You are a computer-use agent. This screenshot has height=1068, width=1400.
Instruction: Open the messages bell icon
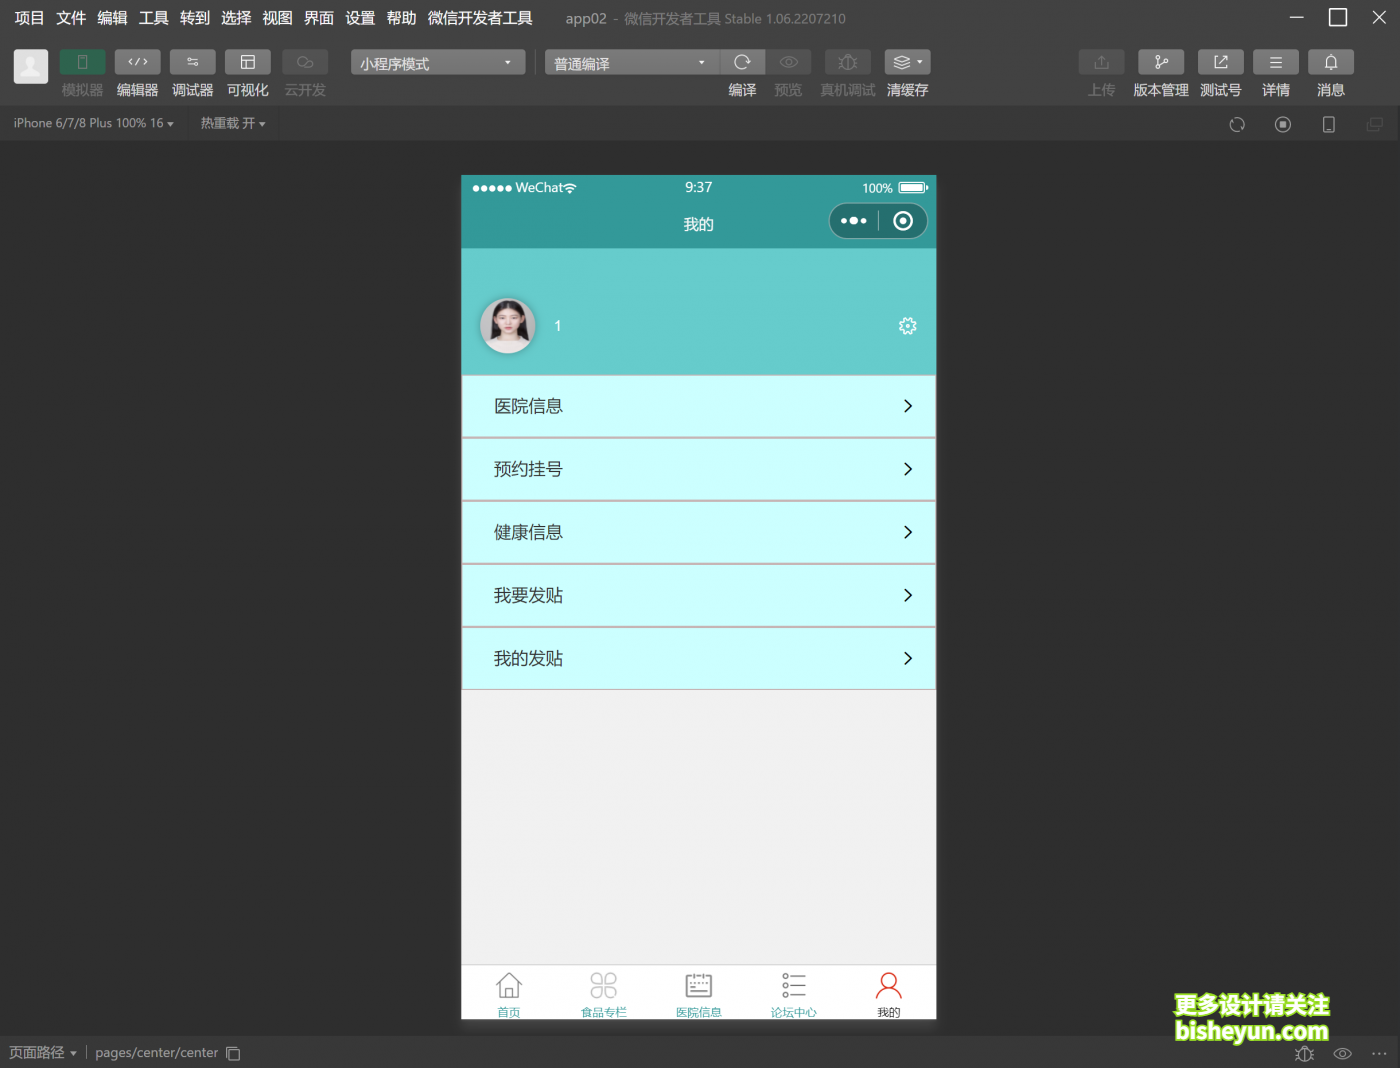[1330, 62]
